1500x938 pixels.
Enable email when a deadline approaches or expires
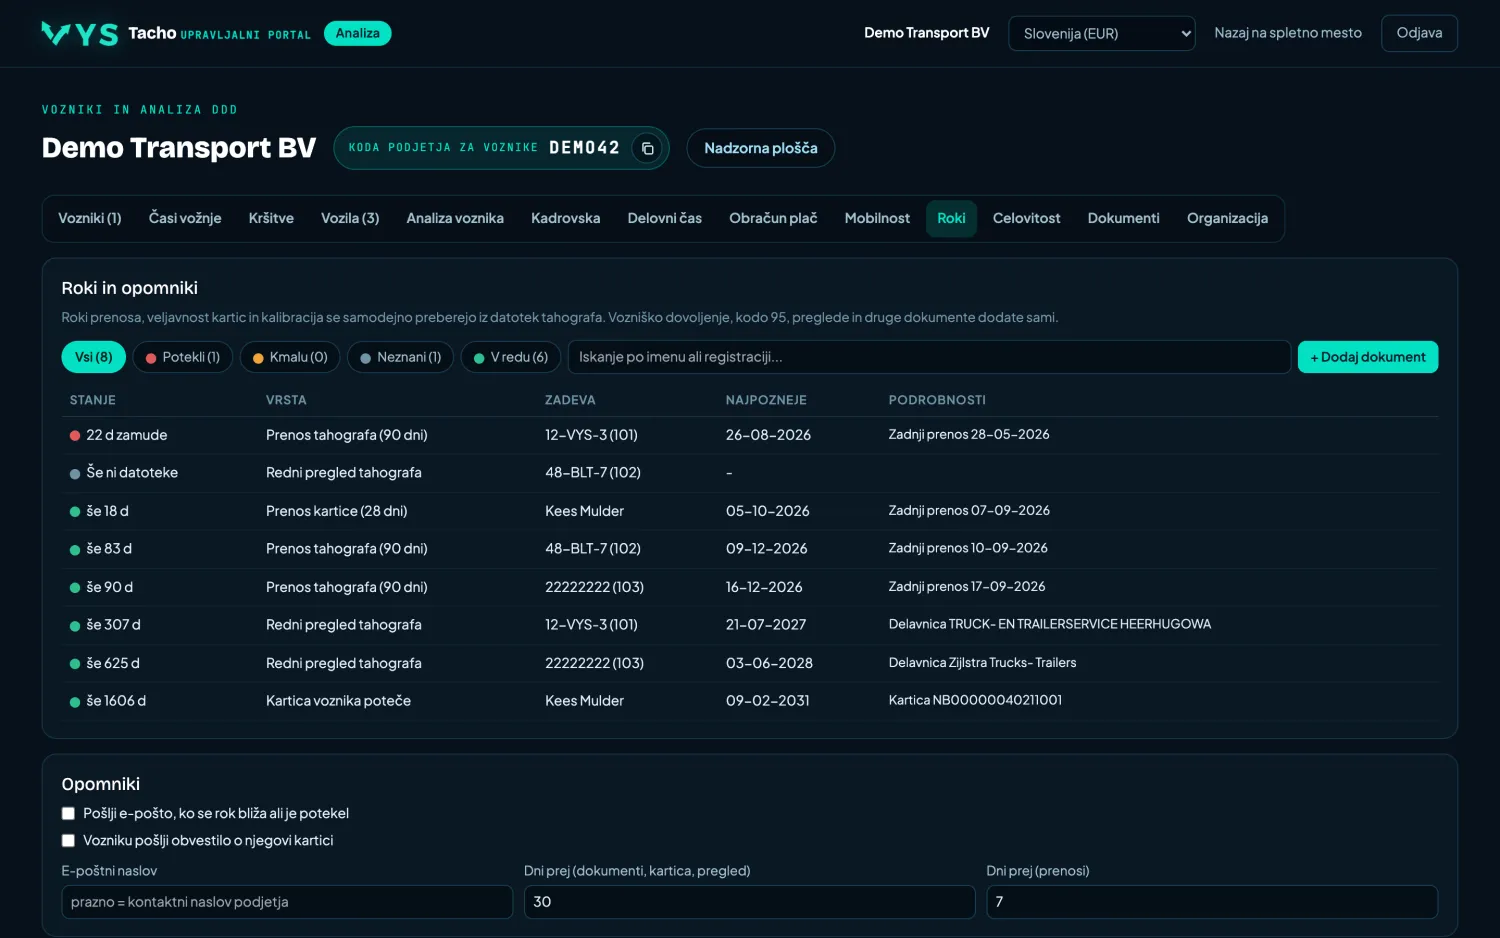tap(68, 813)
